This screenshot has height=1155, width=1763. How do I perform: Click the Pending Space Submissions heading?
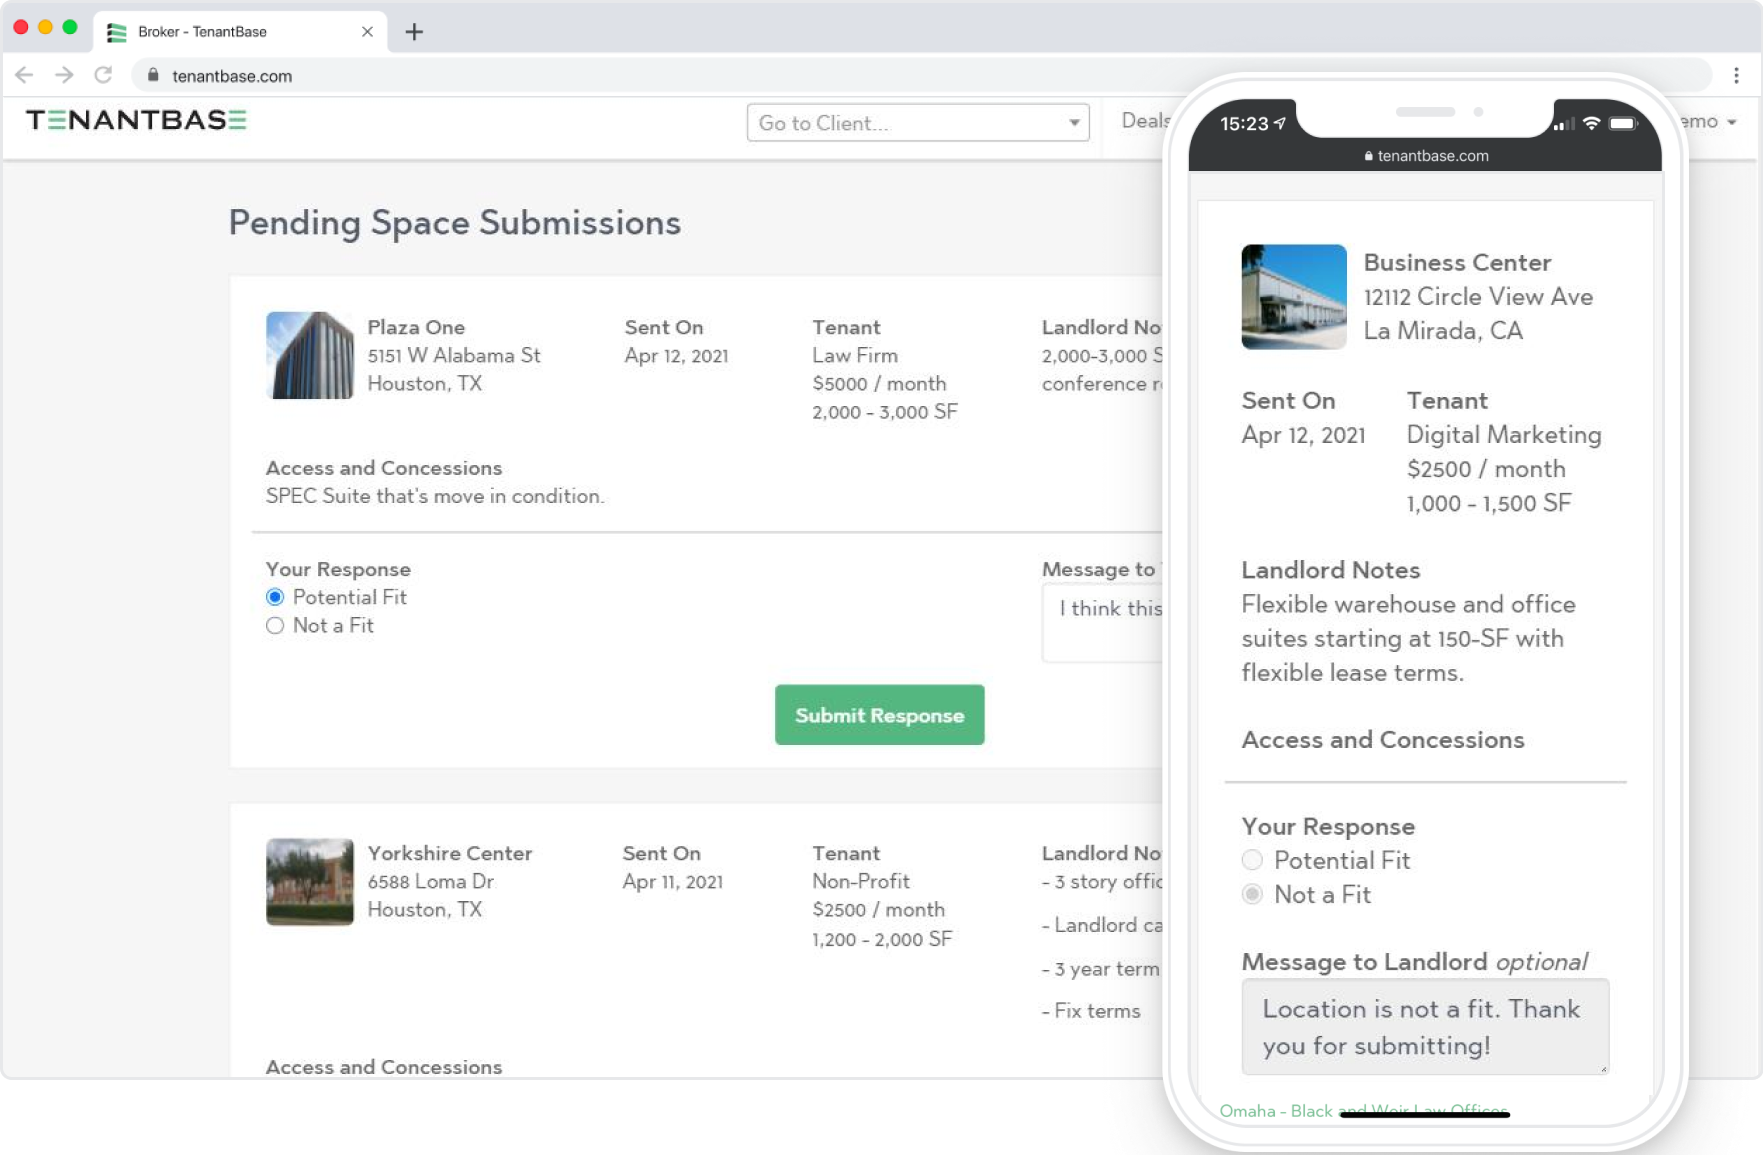coord(455,222)
